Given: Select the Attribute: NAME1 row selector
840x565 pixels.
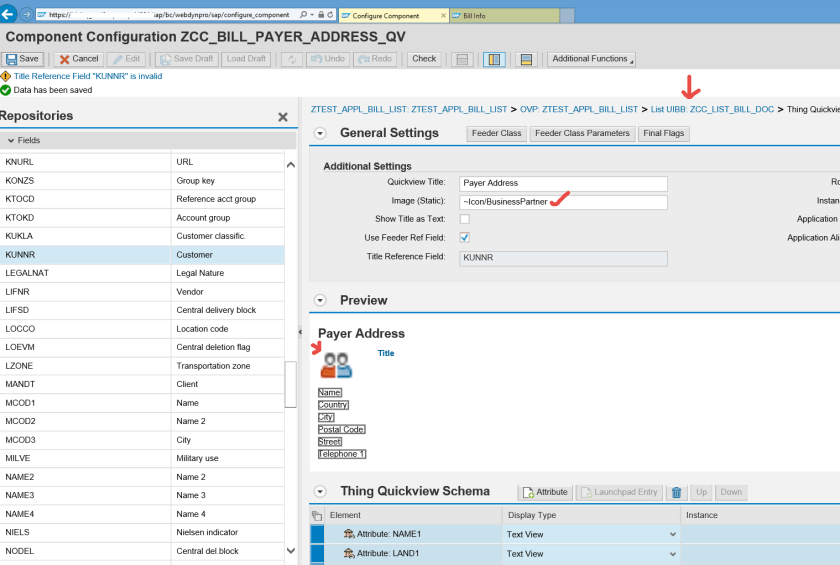Looking at the screenshot, I should (317, 534).
